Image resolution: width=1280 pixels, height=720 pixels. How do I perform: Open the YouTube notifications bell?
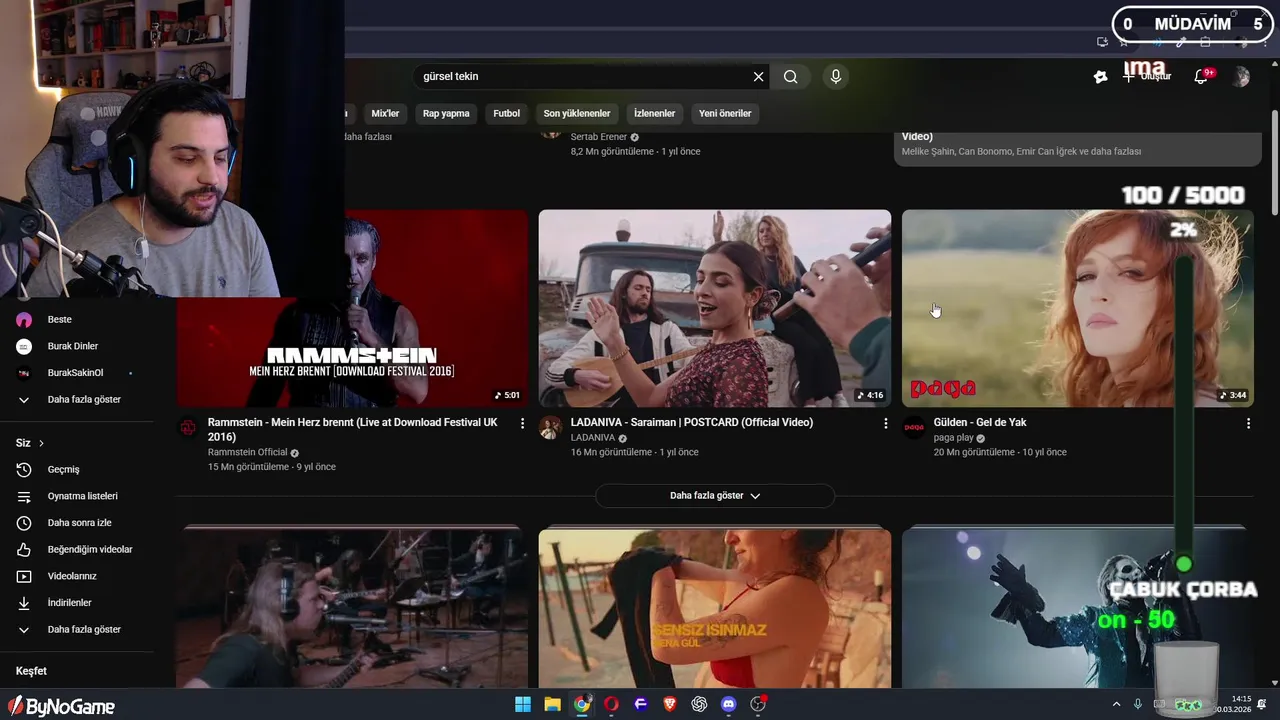(1202, 77)
